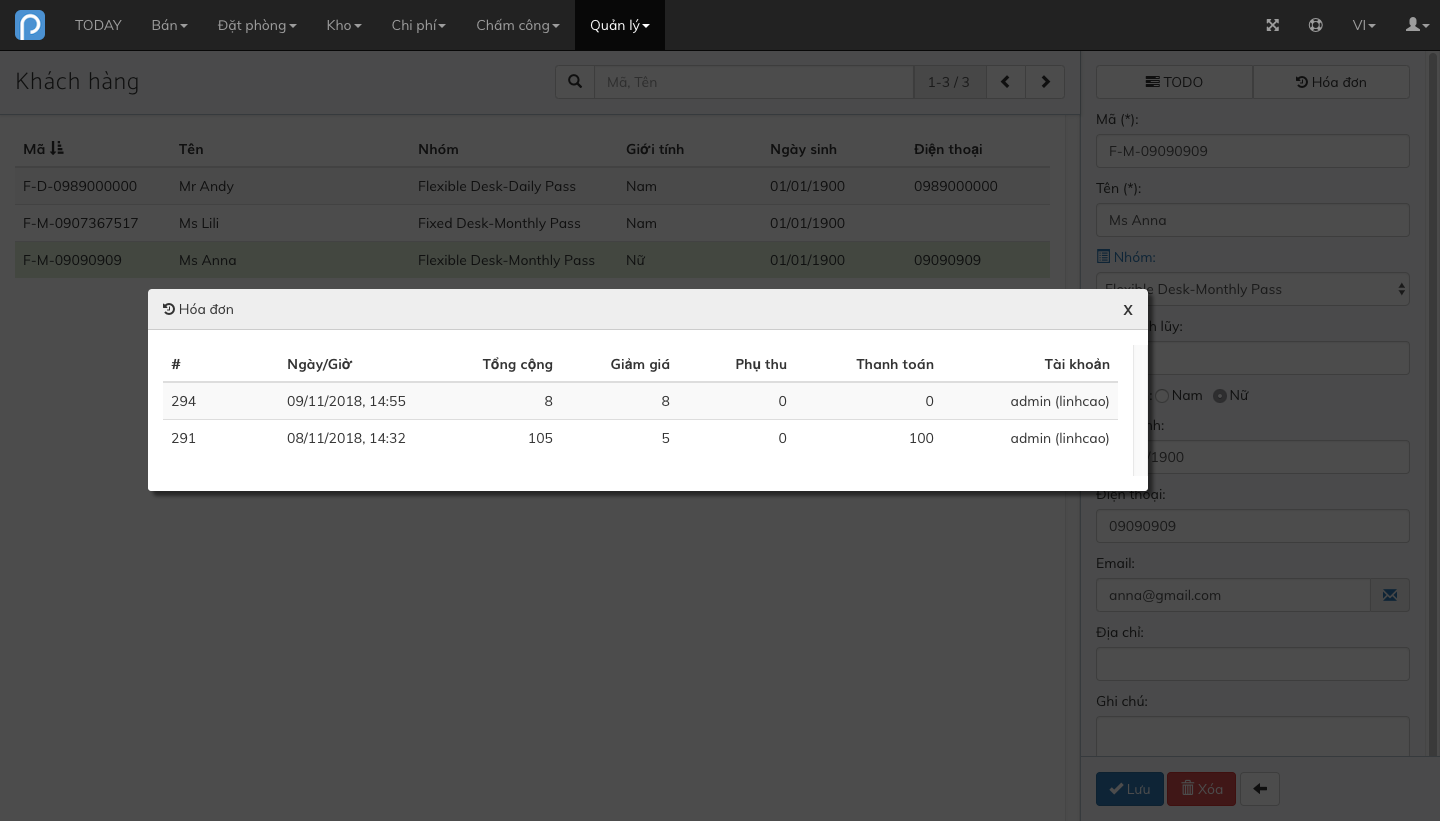Open the Đặt phòng menu
Image resolution: width=1440 pixels, height=821 pixels.
click(x=257, y=25)
